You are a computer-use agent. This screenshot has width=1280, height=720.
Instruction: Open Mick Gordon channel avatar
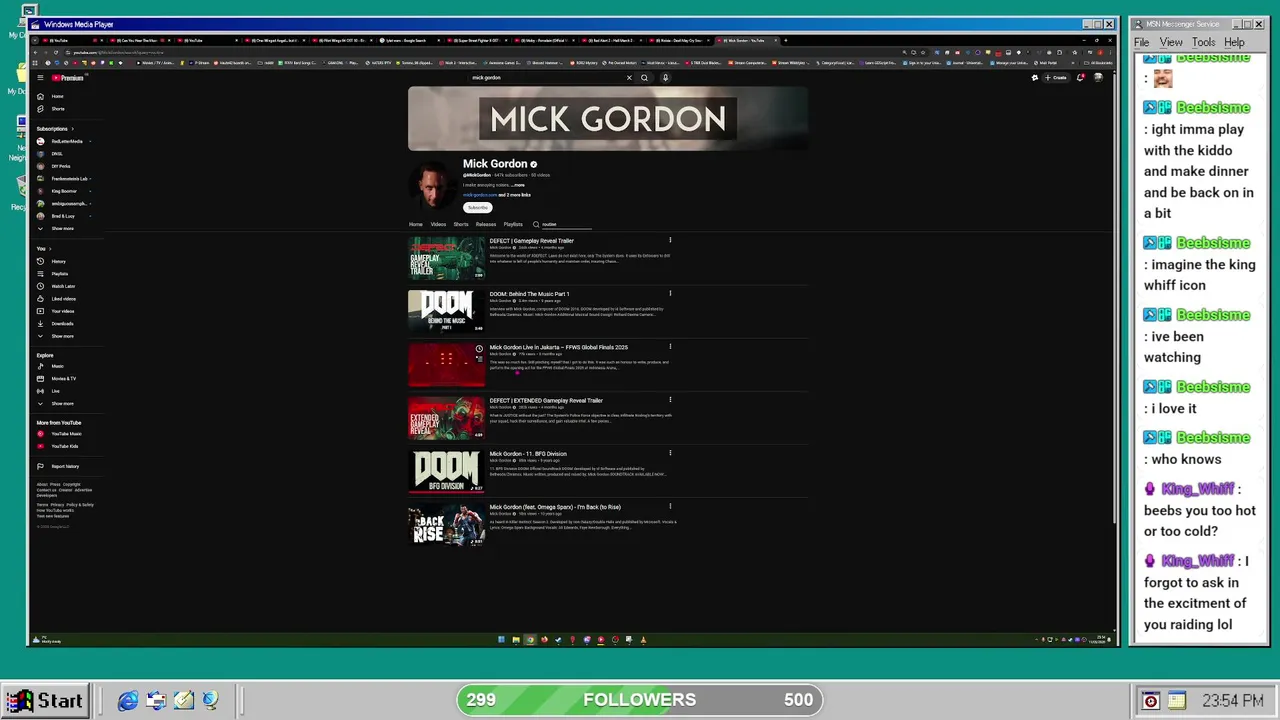[432, 185]
